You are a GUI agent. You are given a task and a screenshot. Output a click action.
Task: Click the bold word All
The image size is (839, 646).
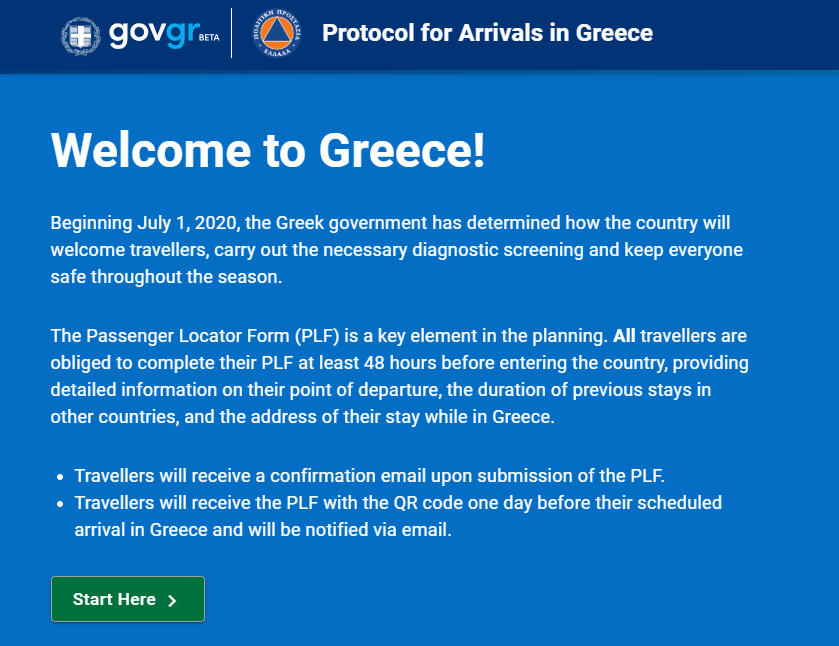coord(625,335)
